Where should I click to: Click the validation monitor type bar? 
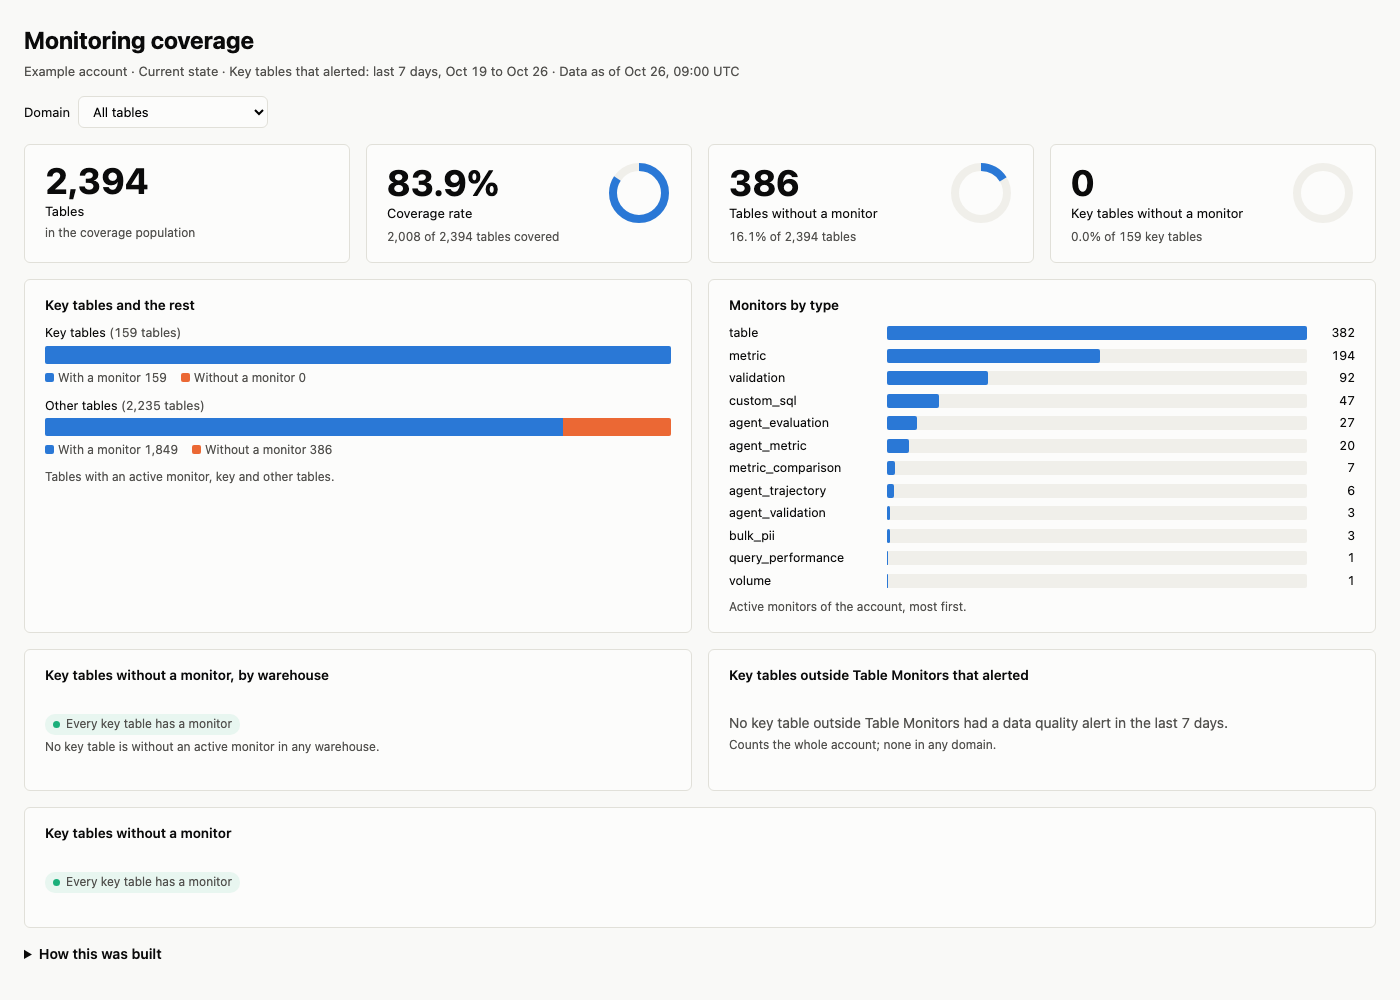(937, 378)
